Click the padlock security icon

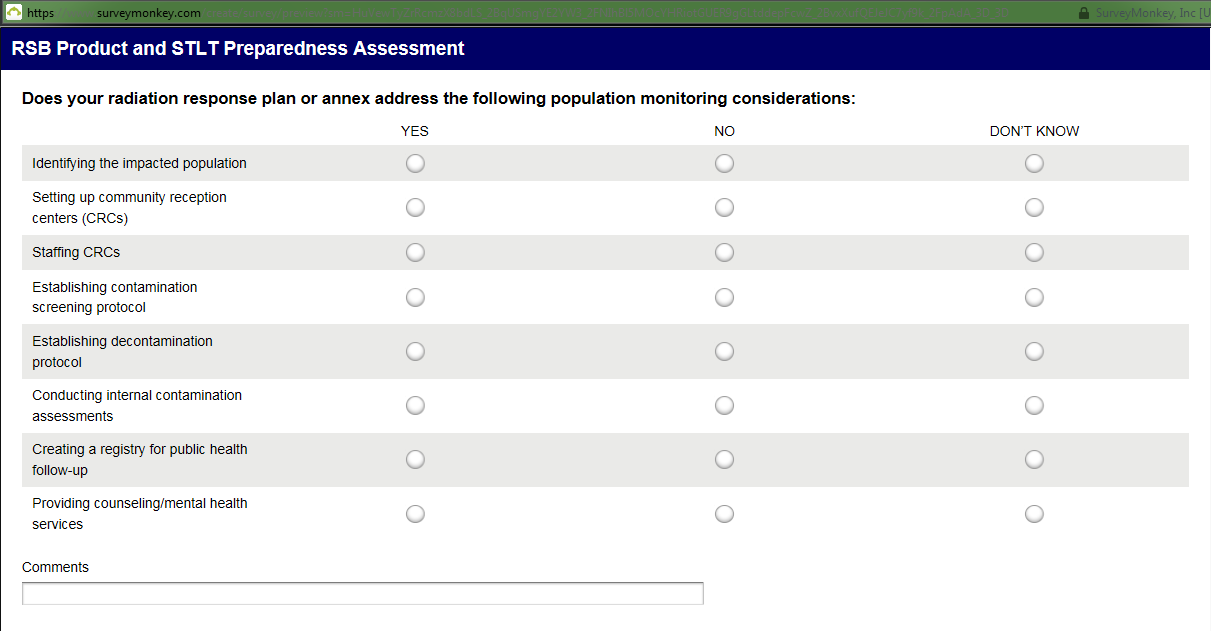pos(1084,13)
